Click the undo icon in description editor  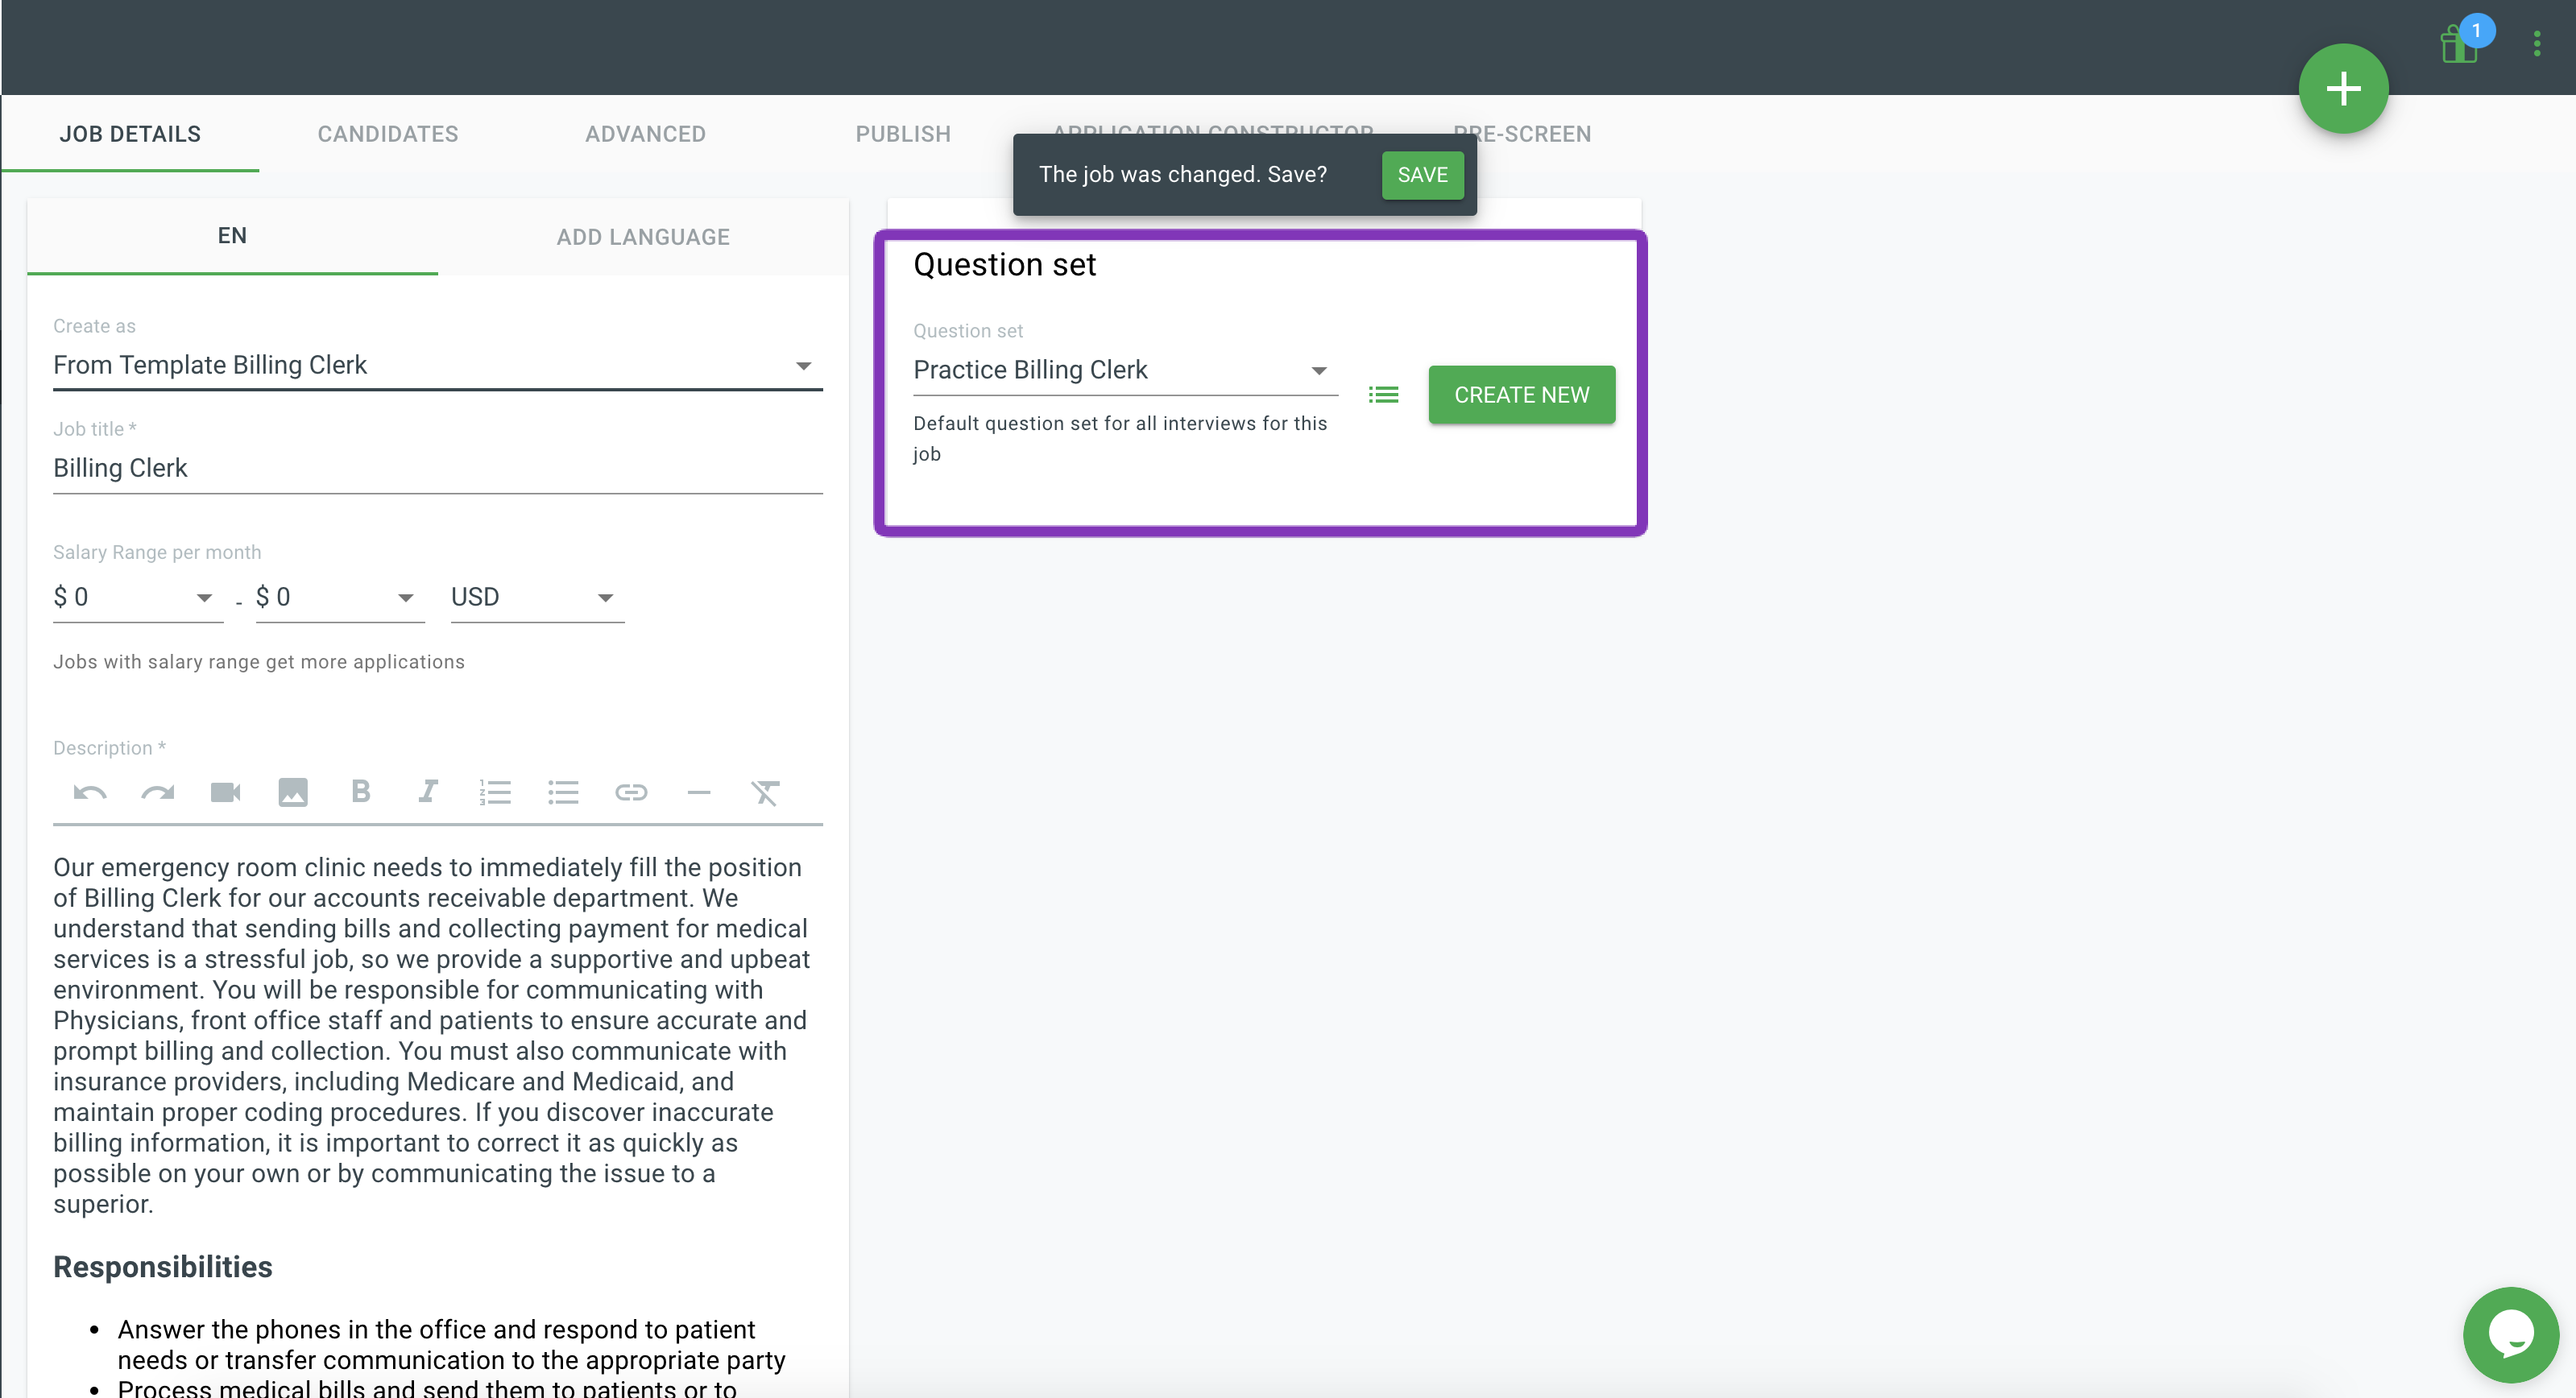coord(90,793)
